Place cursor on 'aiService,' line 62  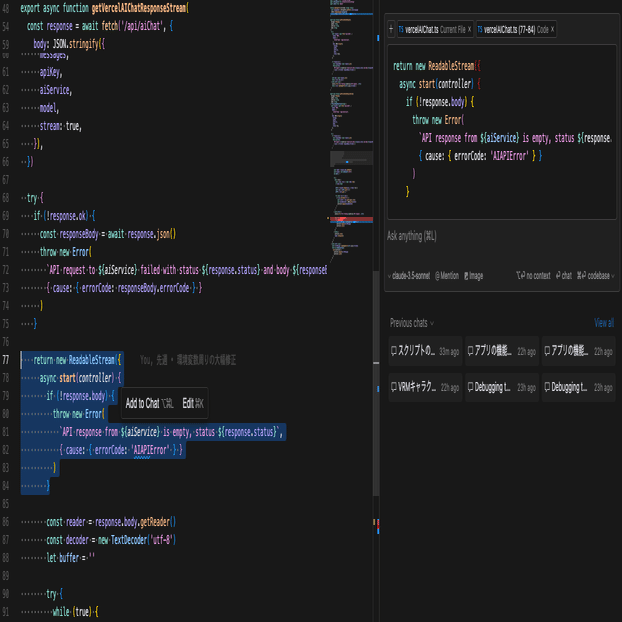click(56, 90)
